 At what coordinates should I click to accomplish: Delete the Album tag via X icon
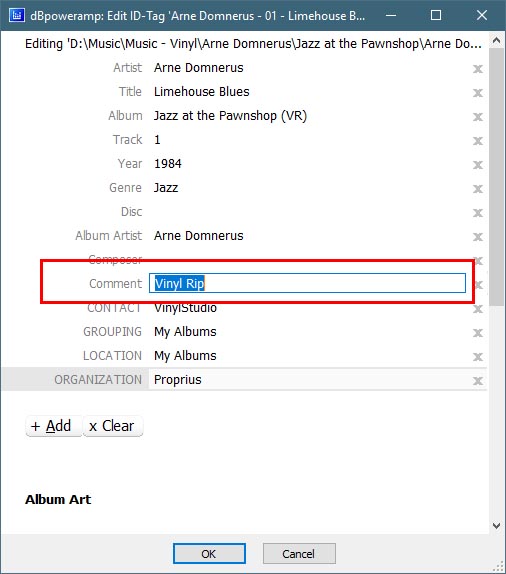pos(477,117)
